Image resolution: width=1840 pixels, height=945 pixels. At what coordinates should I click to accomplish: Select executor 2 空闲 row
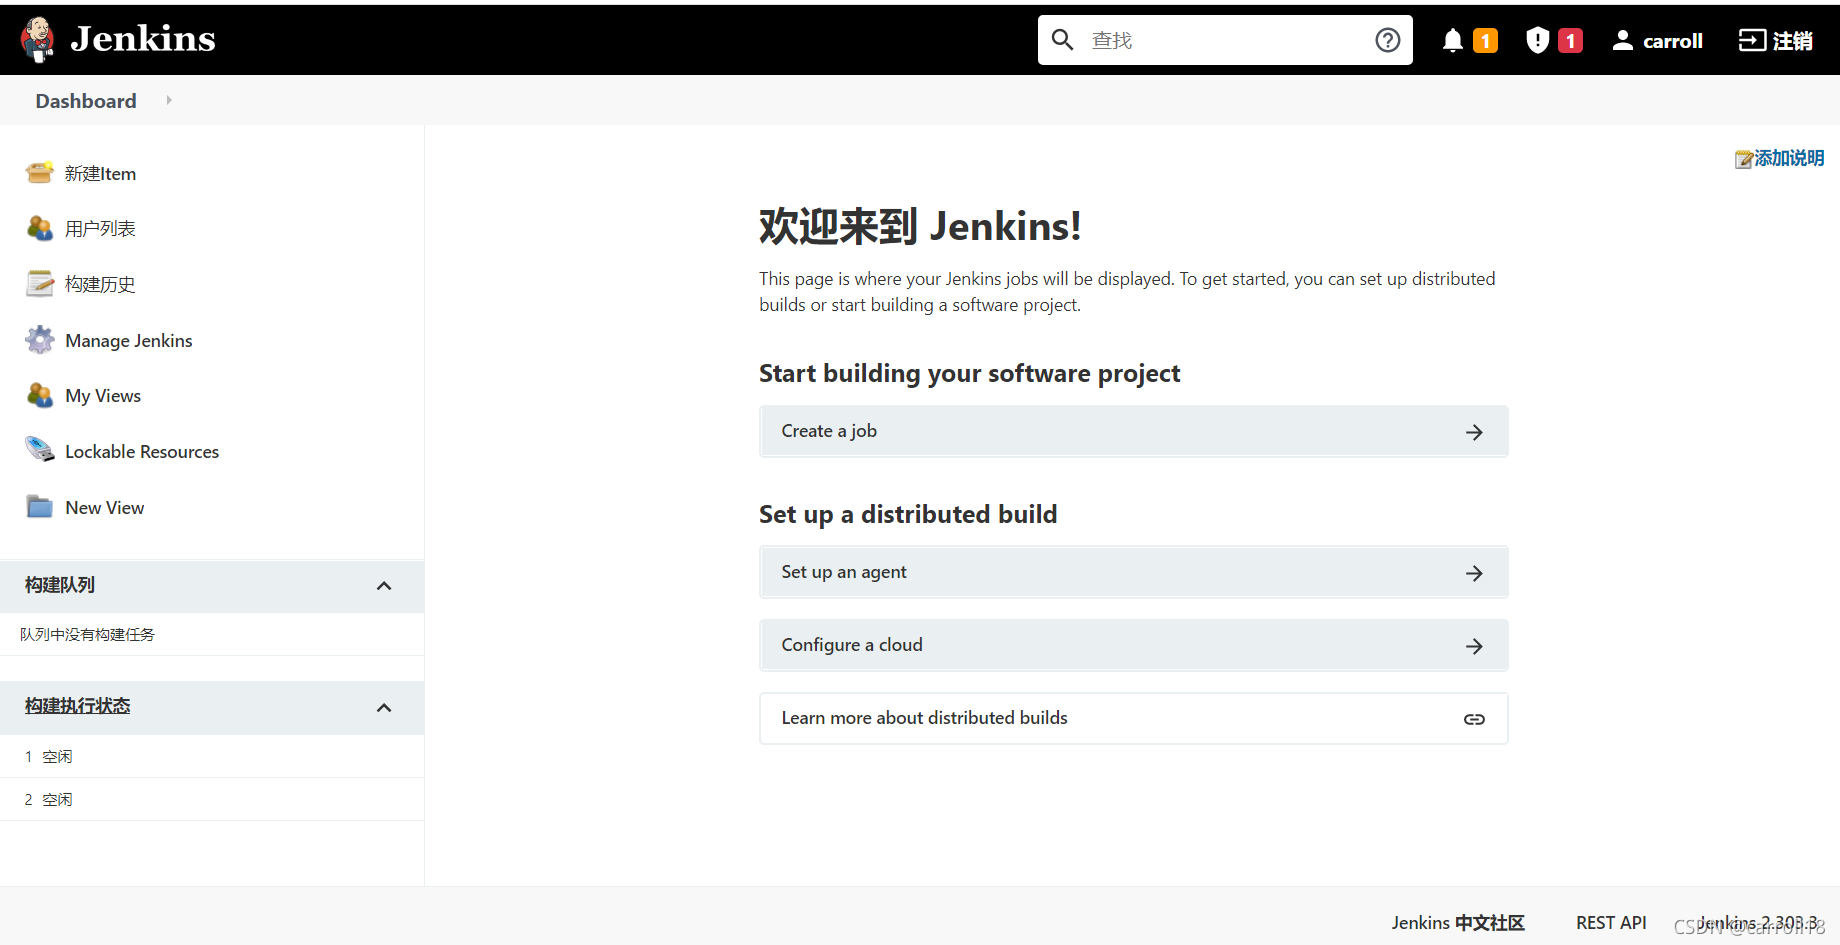click(212, 800)
